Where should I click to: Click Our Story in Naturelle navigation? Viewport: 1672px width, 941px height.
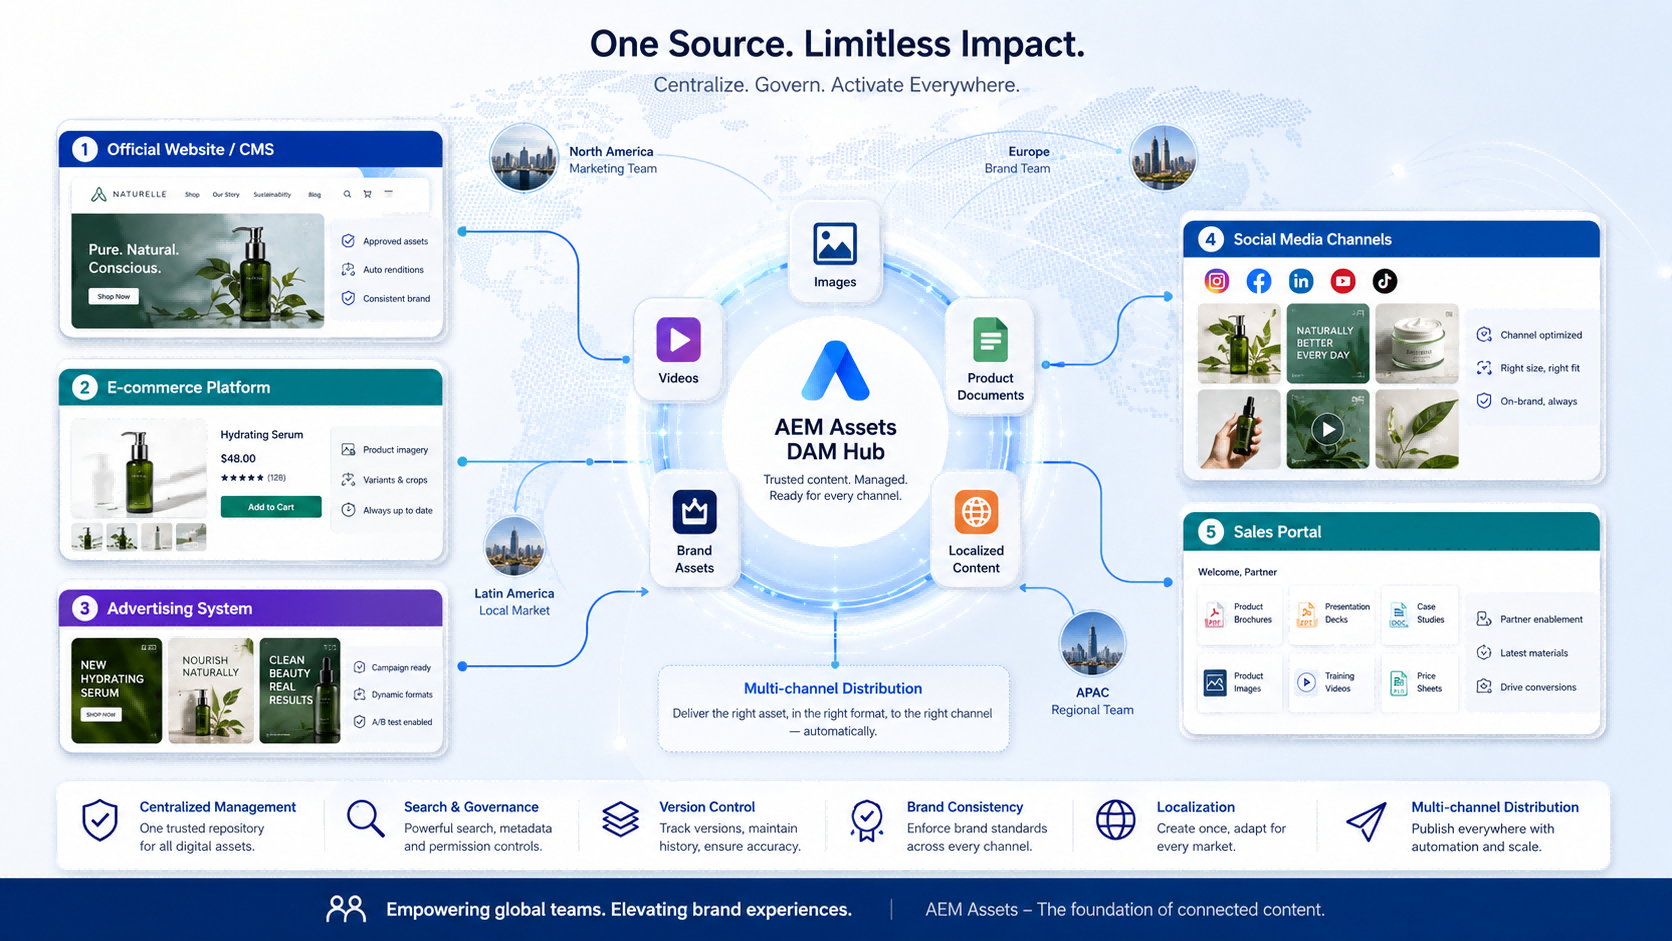coord(226,195)
